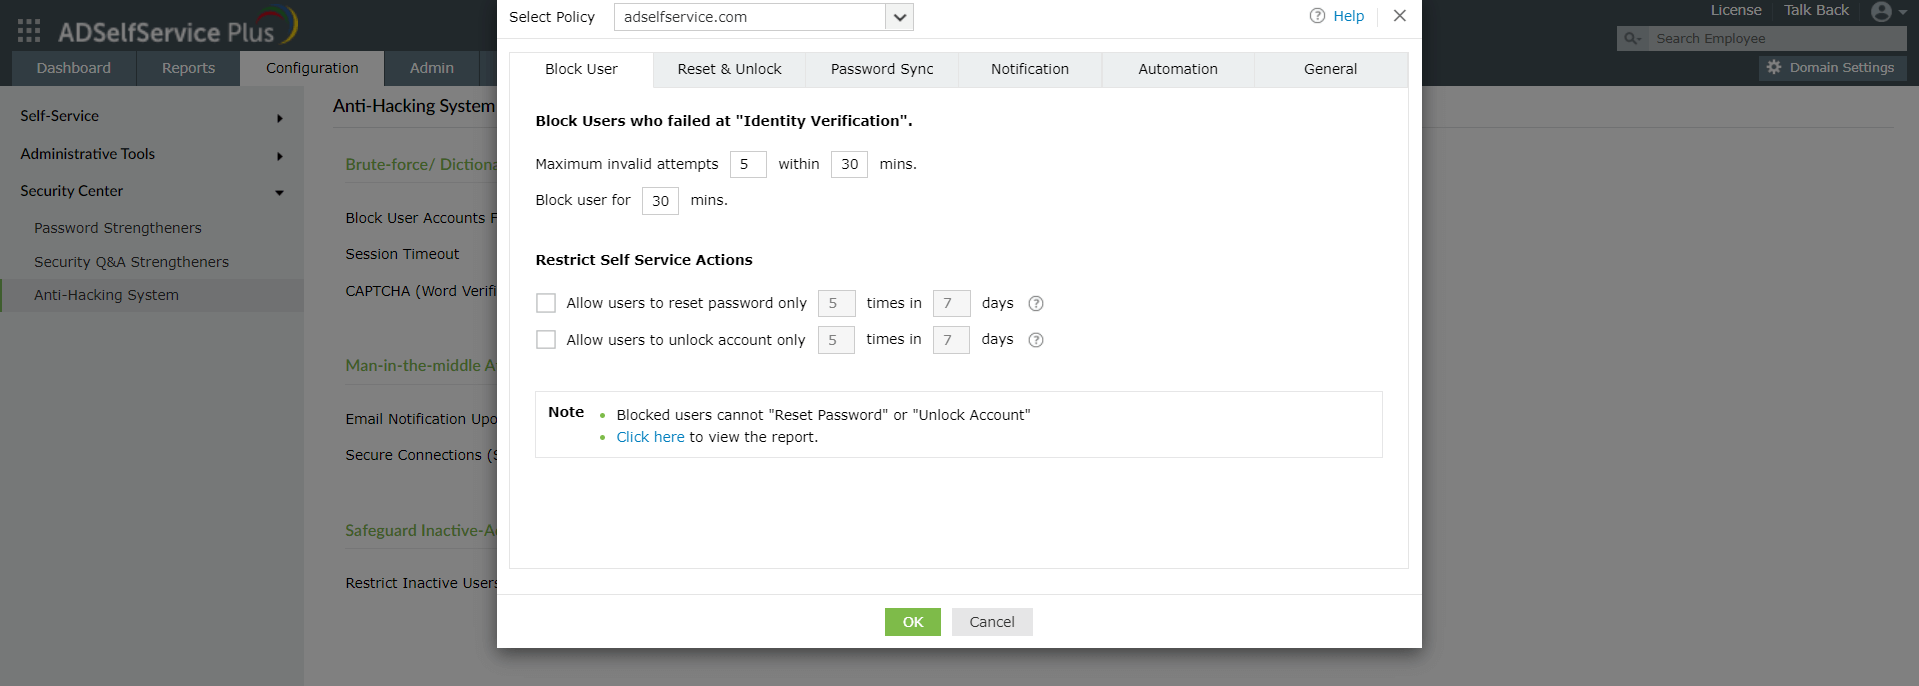Open the apps grid launcher icon

tap(29, 31)
